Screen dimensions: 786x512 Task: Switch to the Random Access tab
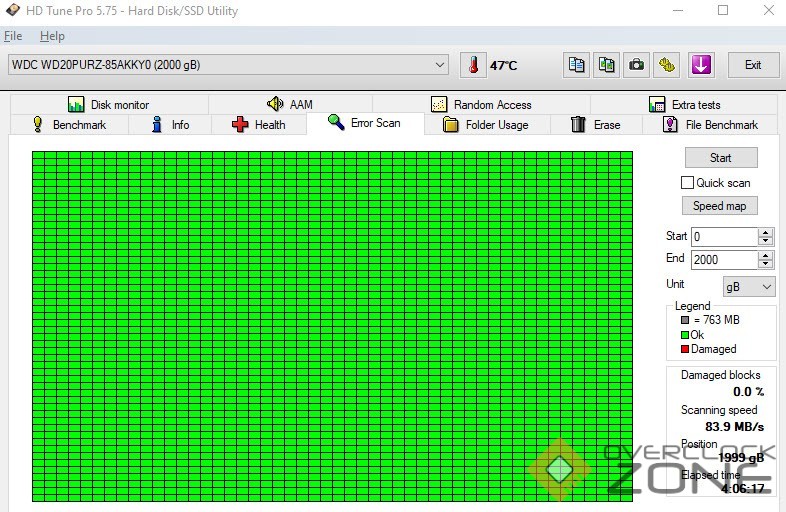click(481, 104)
